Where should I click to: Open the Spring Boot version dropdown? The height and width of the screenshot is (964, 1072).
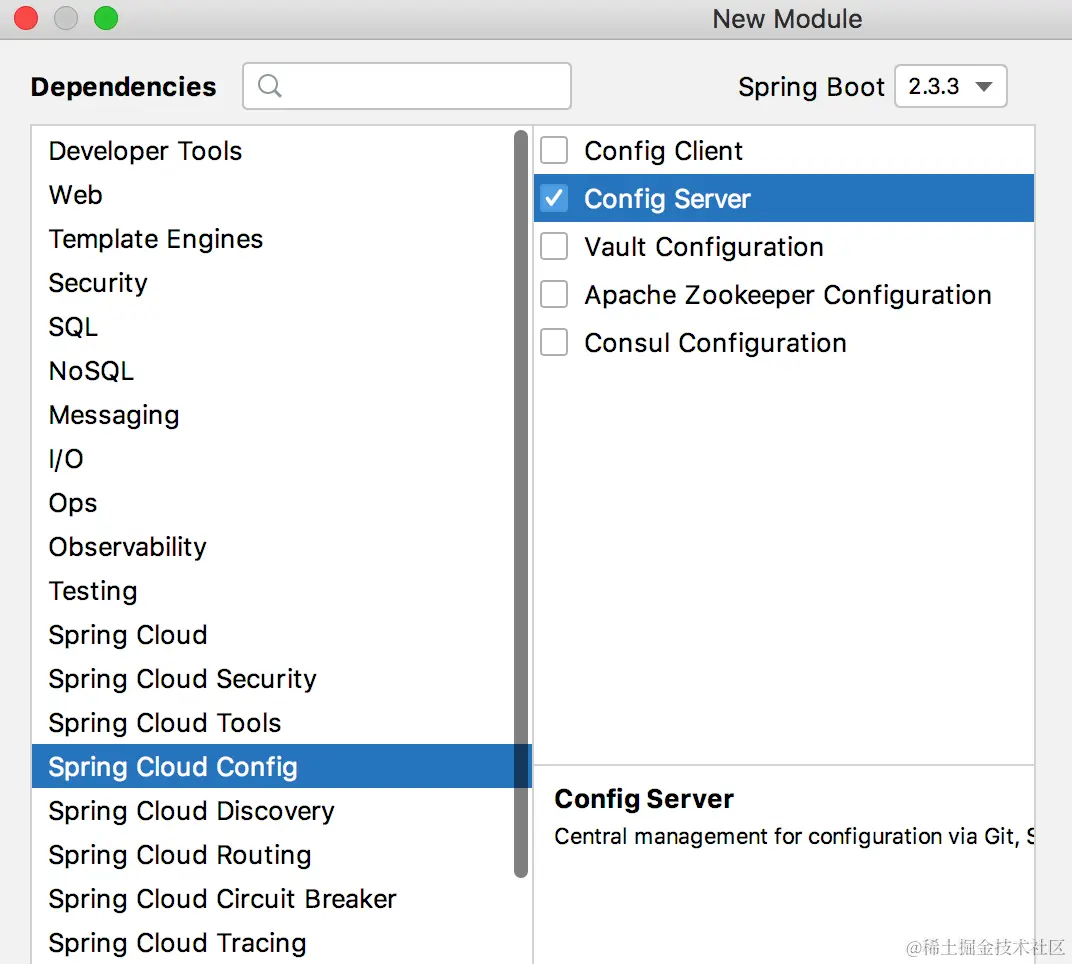point(950,86)
